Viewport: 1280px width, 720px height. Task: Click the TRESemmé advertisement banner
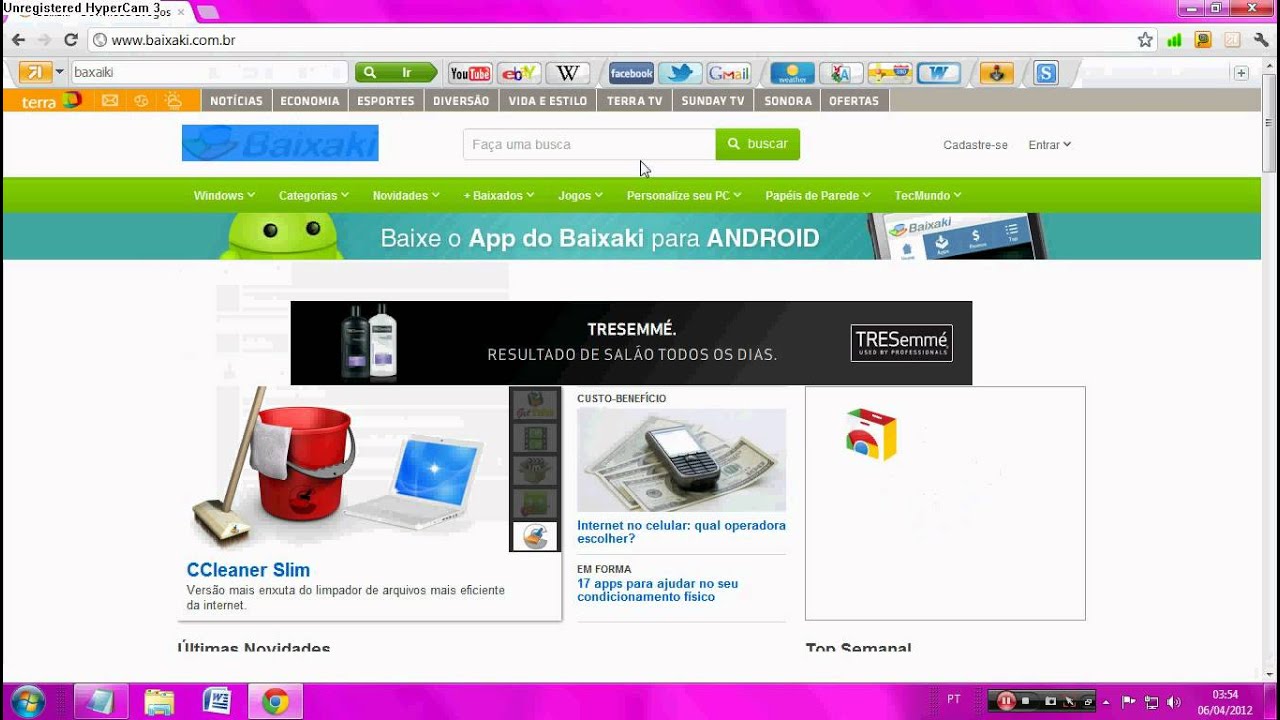pyautogui.click(x=631, y=343)
